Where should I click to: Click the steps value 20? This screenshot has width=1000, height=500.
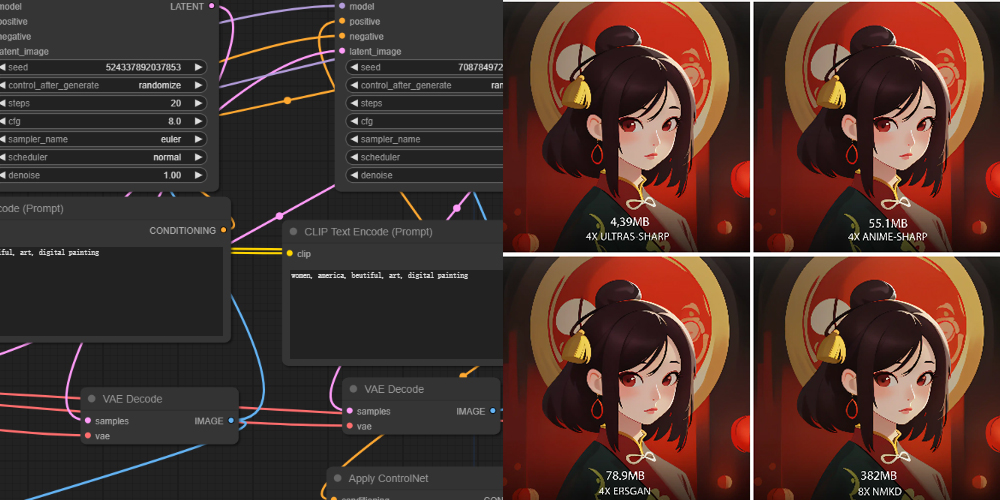175,103
